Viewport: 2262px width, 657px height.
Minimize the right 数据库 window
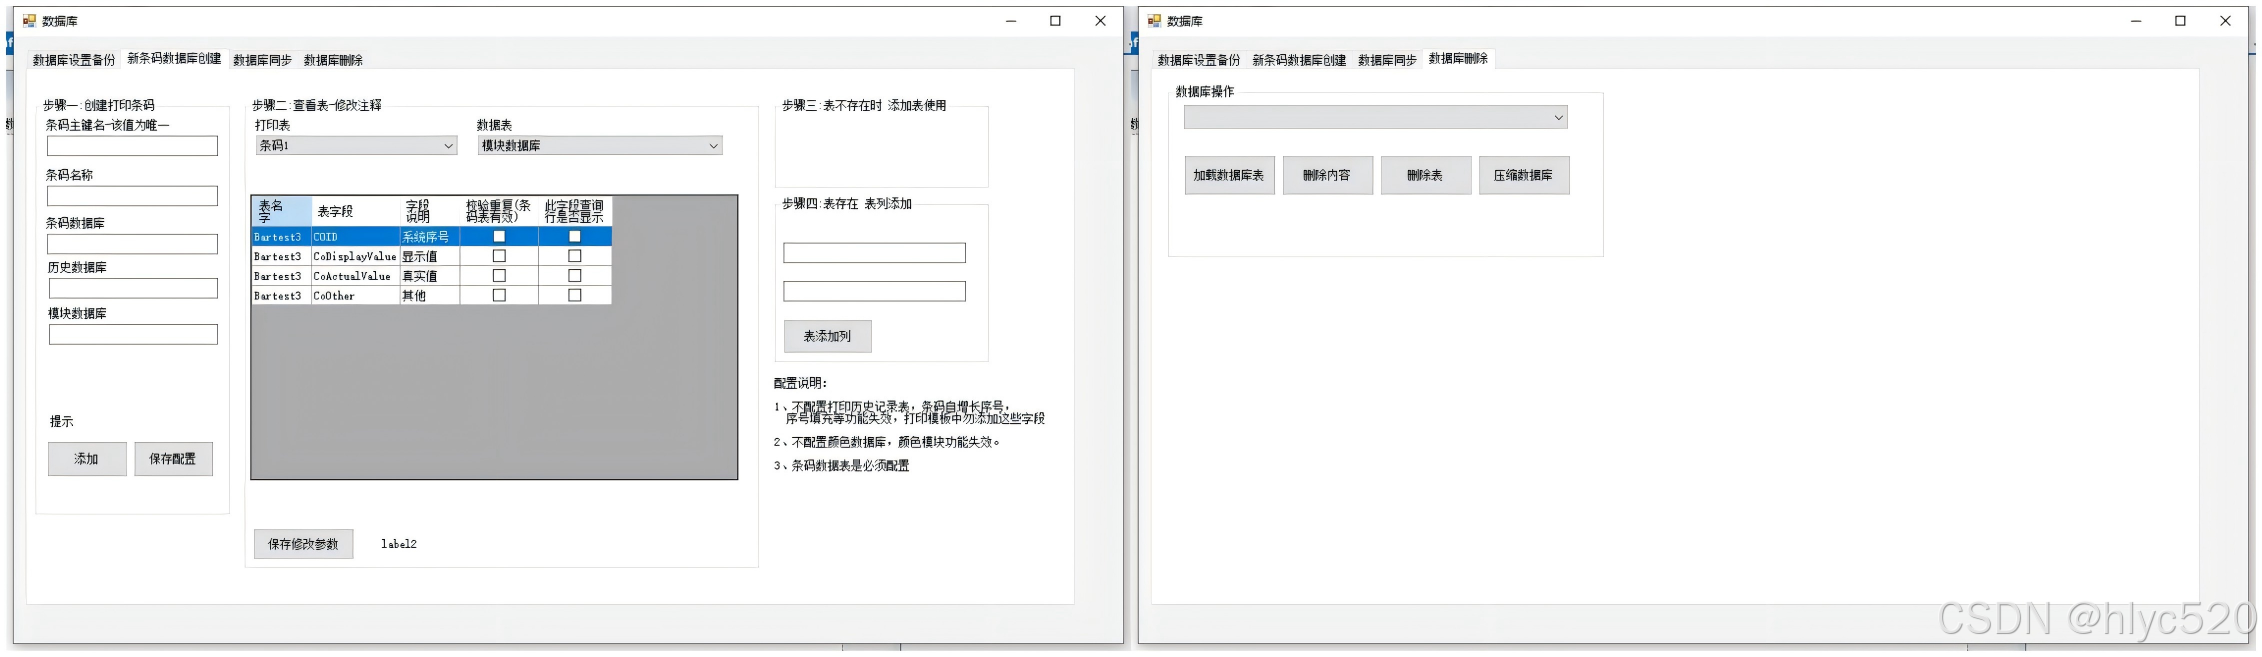point(2135,20)
